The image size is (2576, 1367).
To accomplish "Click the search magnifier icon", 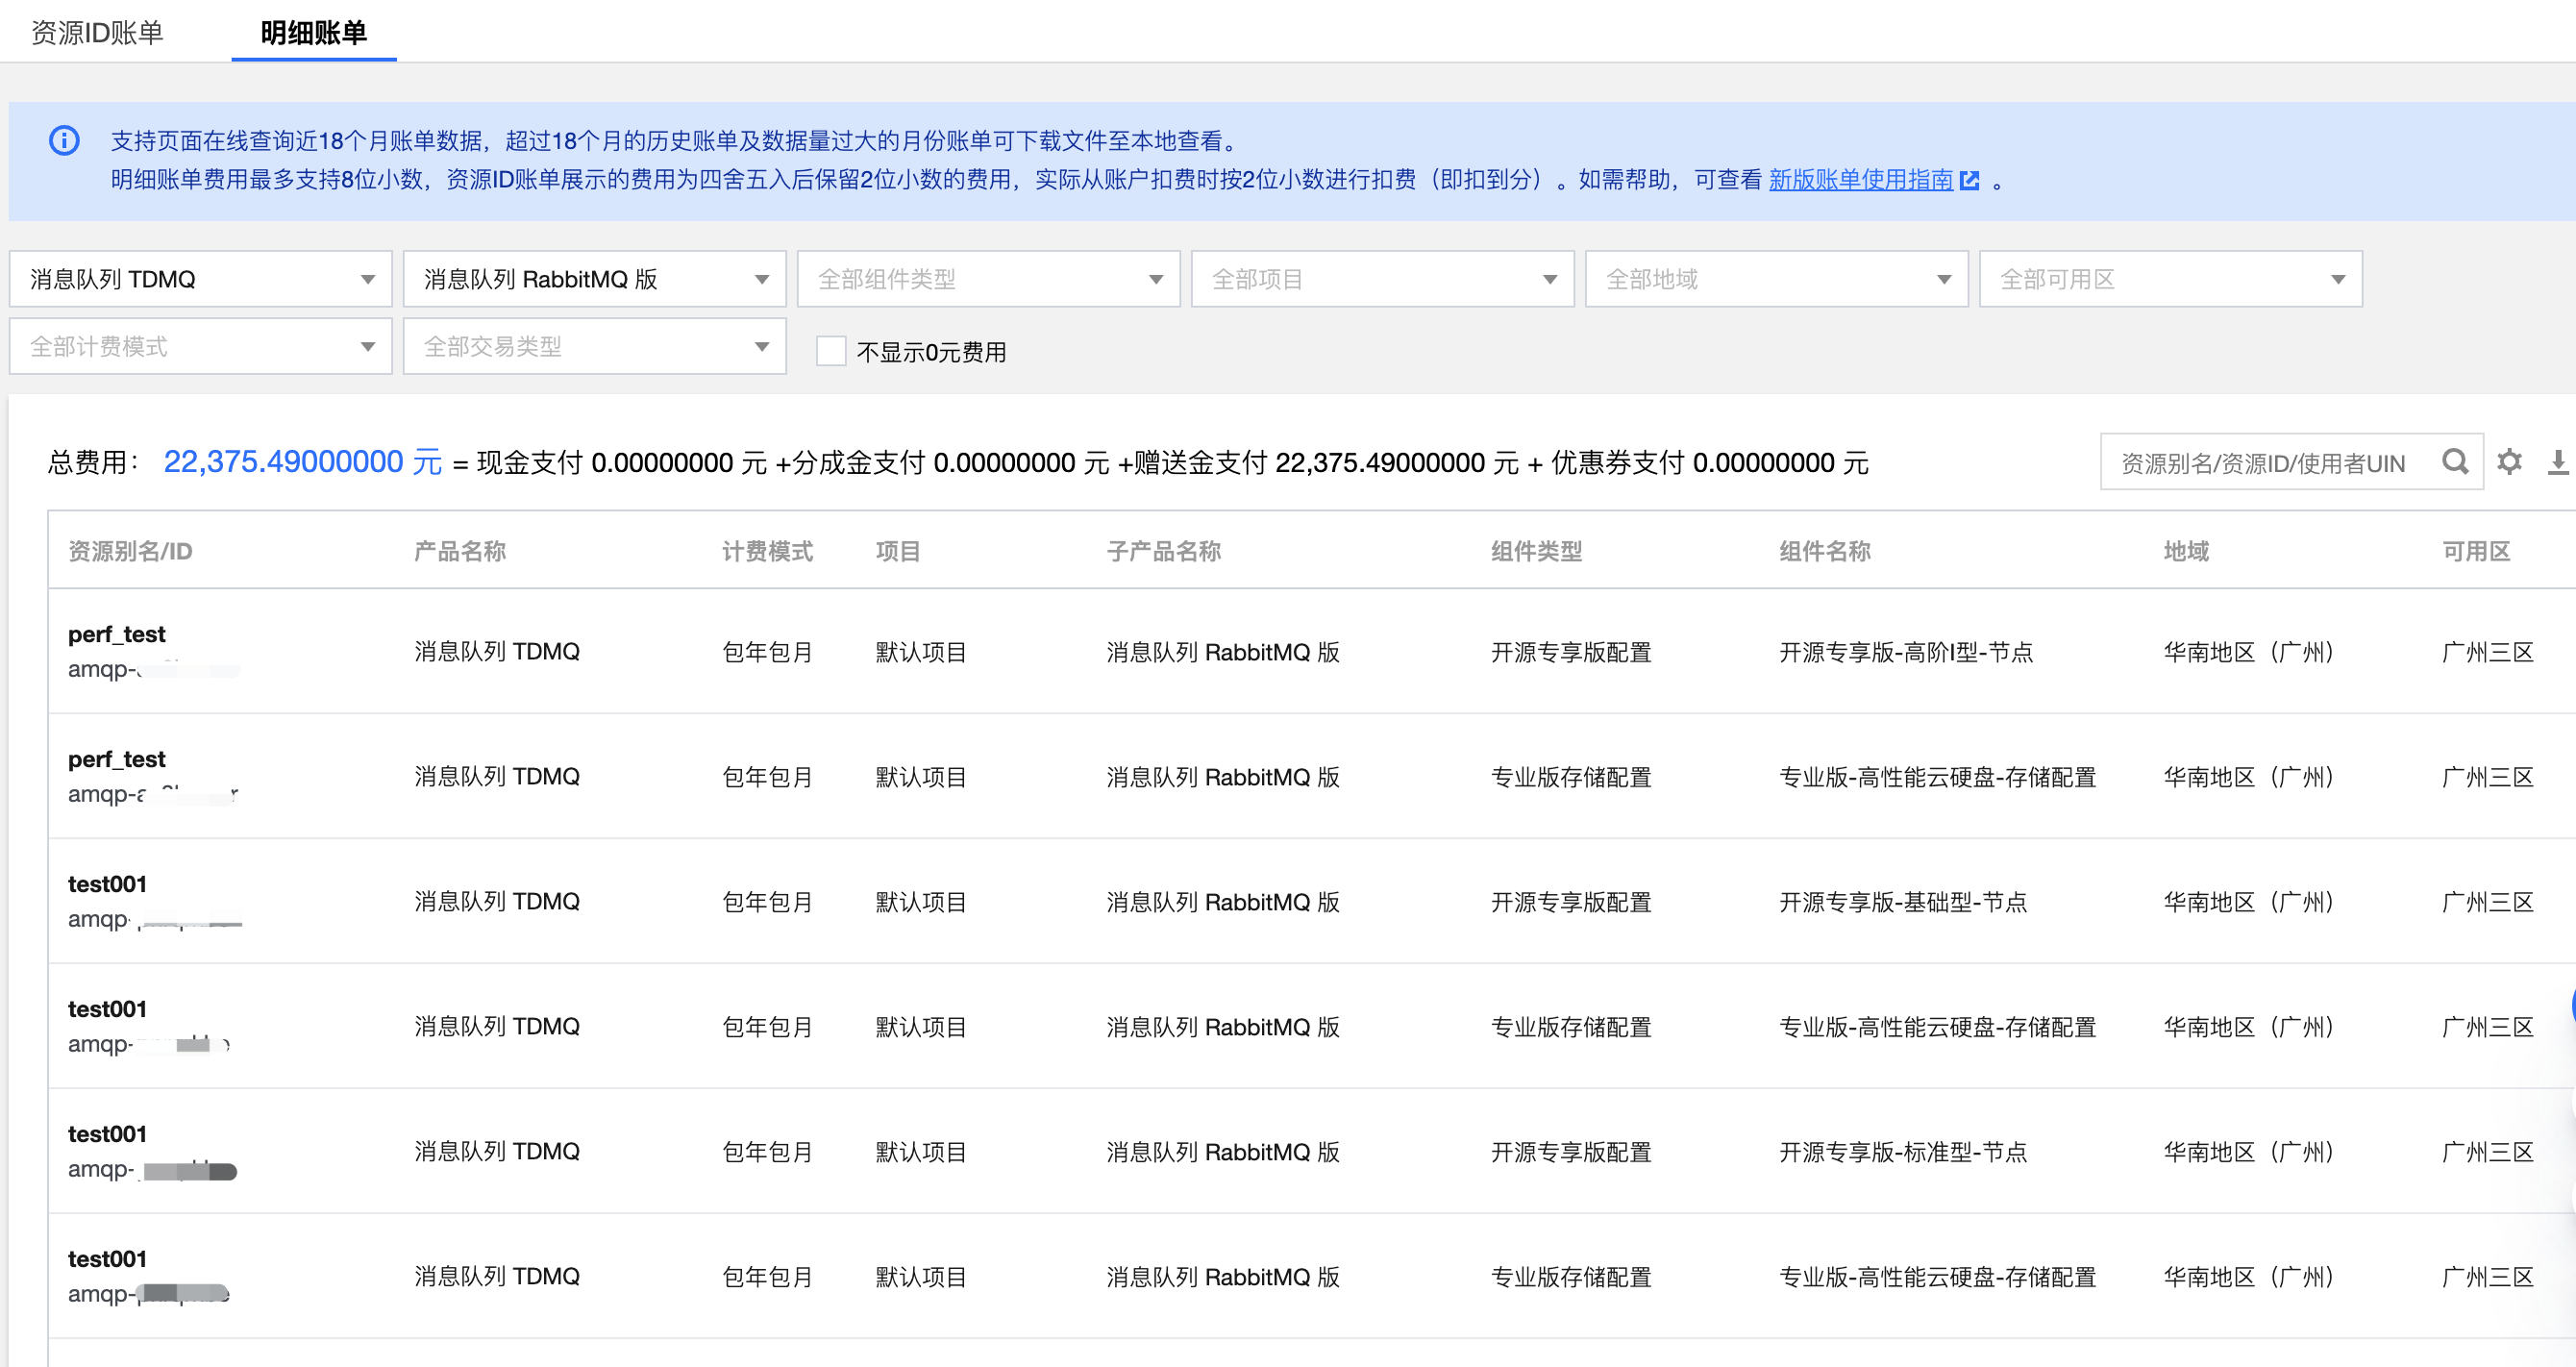I will [2454, 462].
